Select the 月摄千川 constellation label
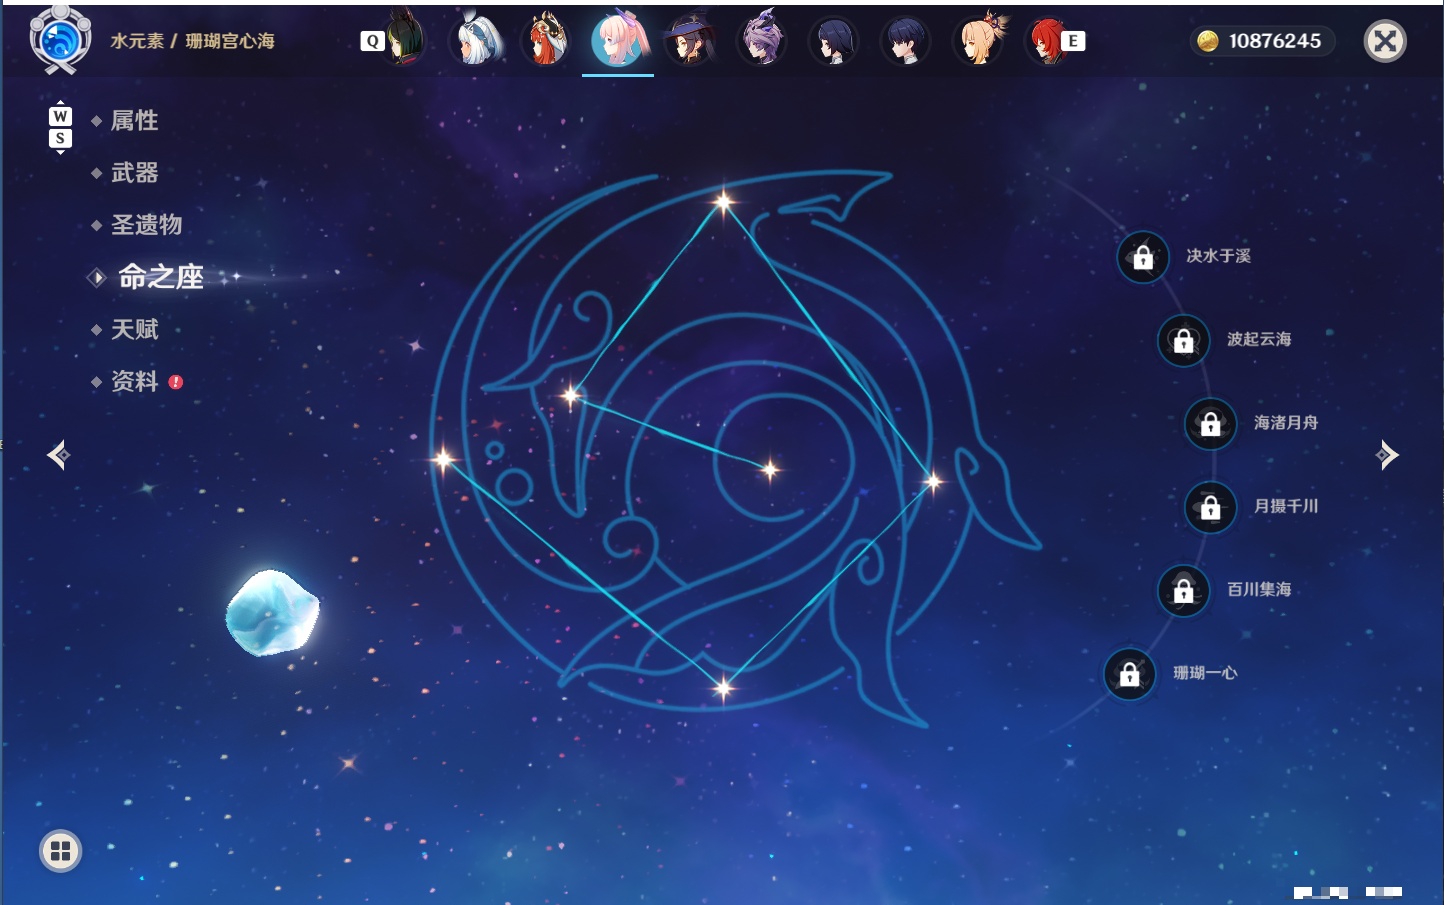Viewport: 1444px width, 905px height. point(1286,506)
